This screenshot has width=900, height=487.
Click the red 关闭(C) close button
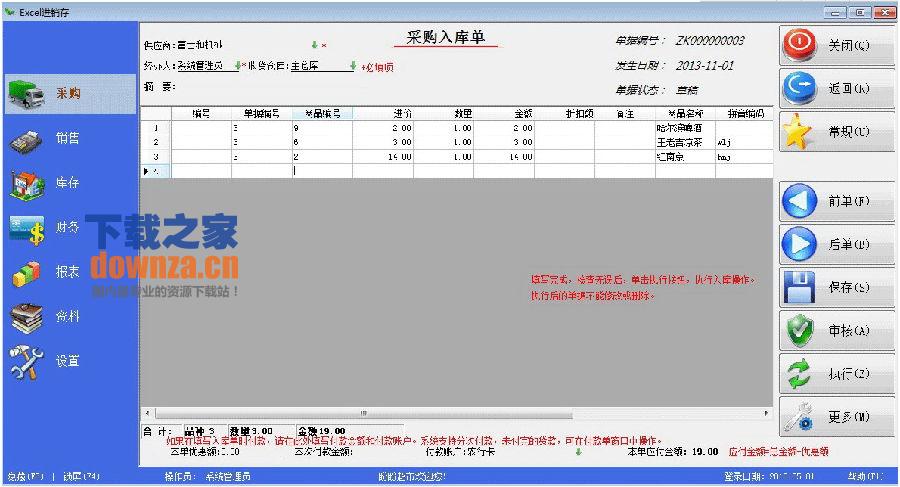[x=837, y=45]
